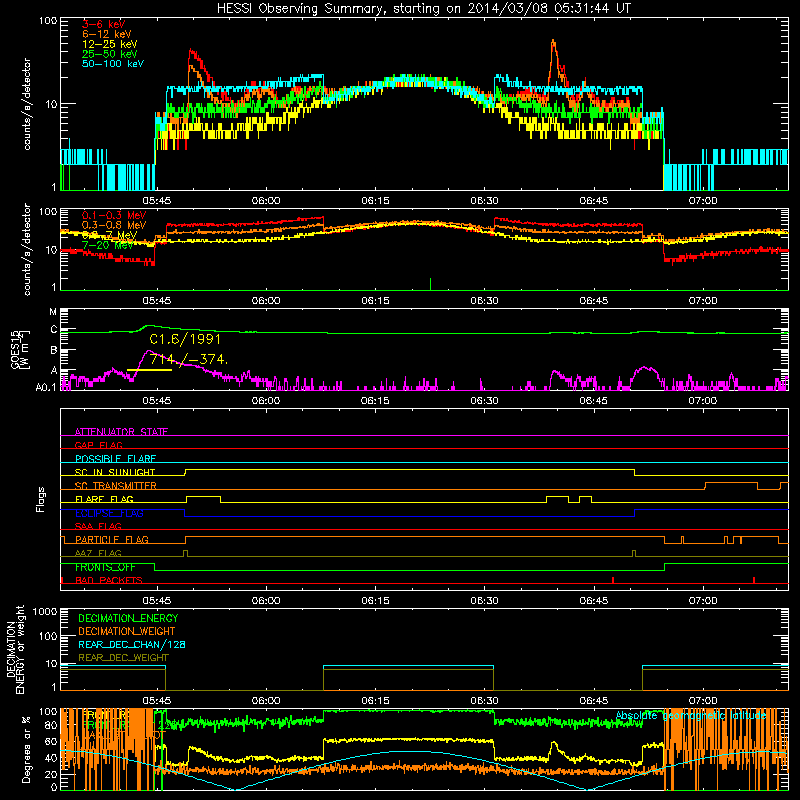Click the counts/s/detector axis title of the keV panel
This screenshot has width=800, height=800.
(27, 104)
